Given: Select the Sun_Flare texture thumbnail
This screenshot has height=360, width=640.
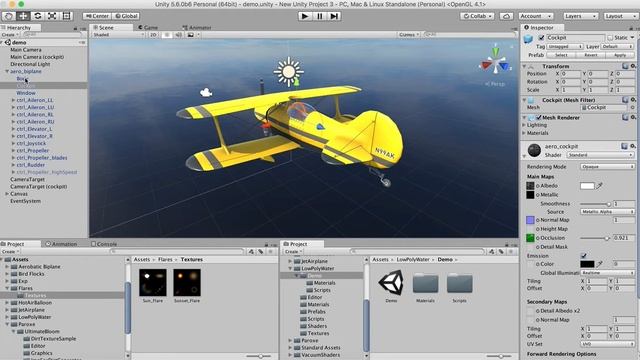Looking at the screenshot, I should tap(153, 282).
